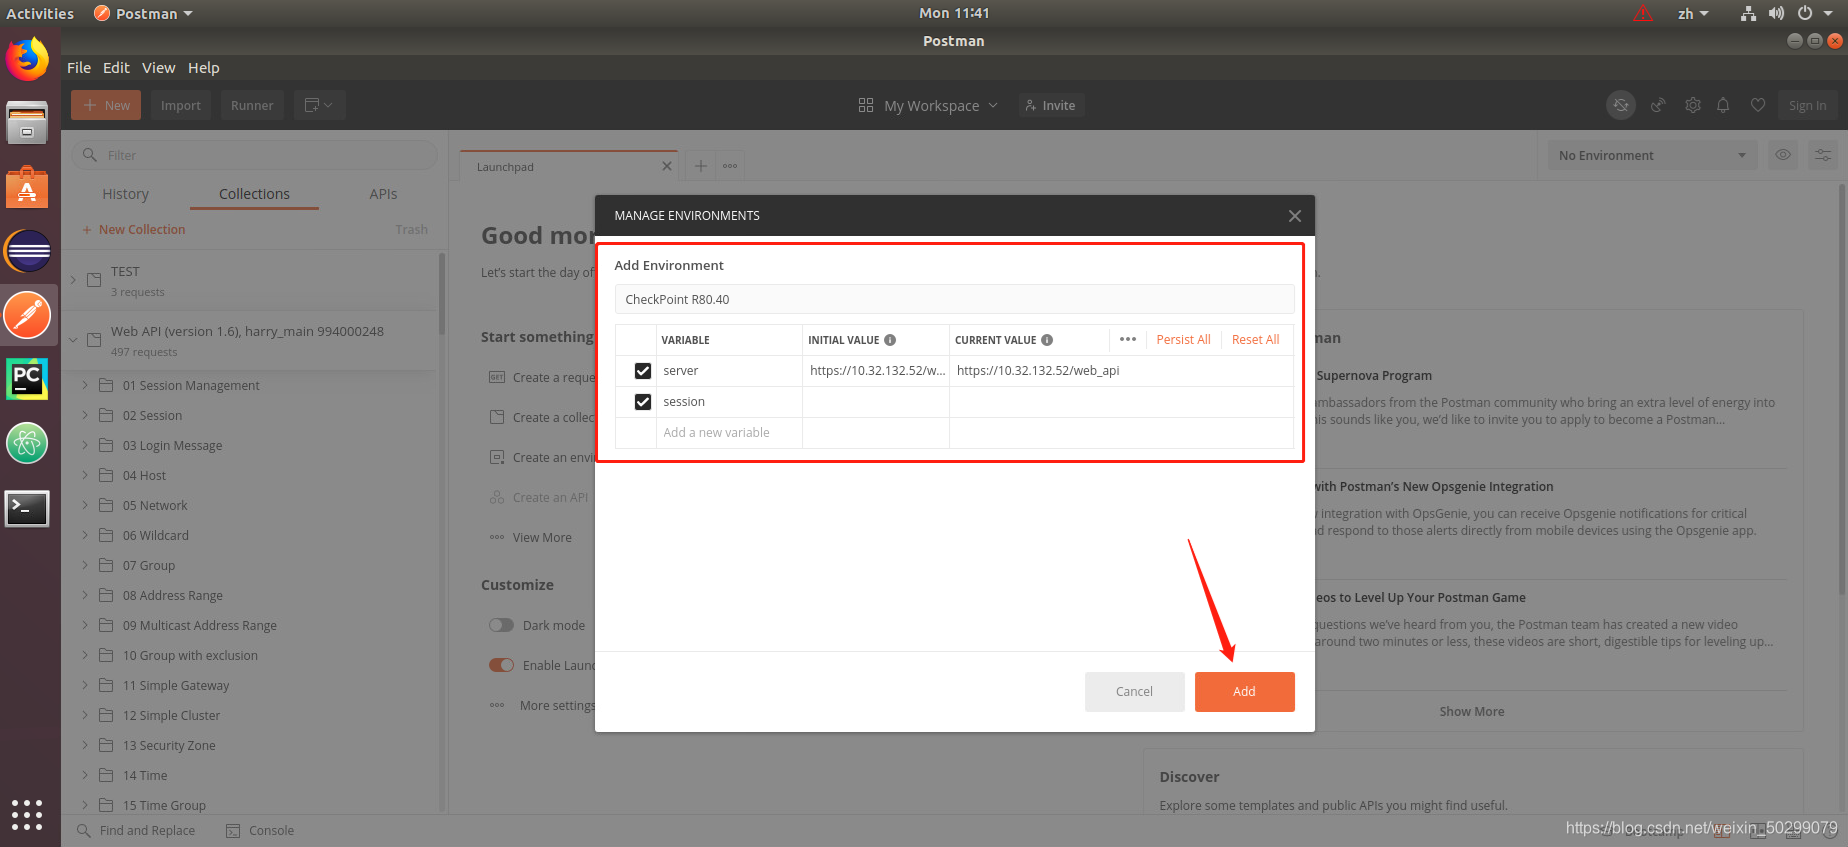
Task: Open the zh input language menu
Action: click(x=1693, y=13)
